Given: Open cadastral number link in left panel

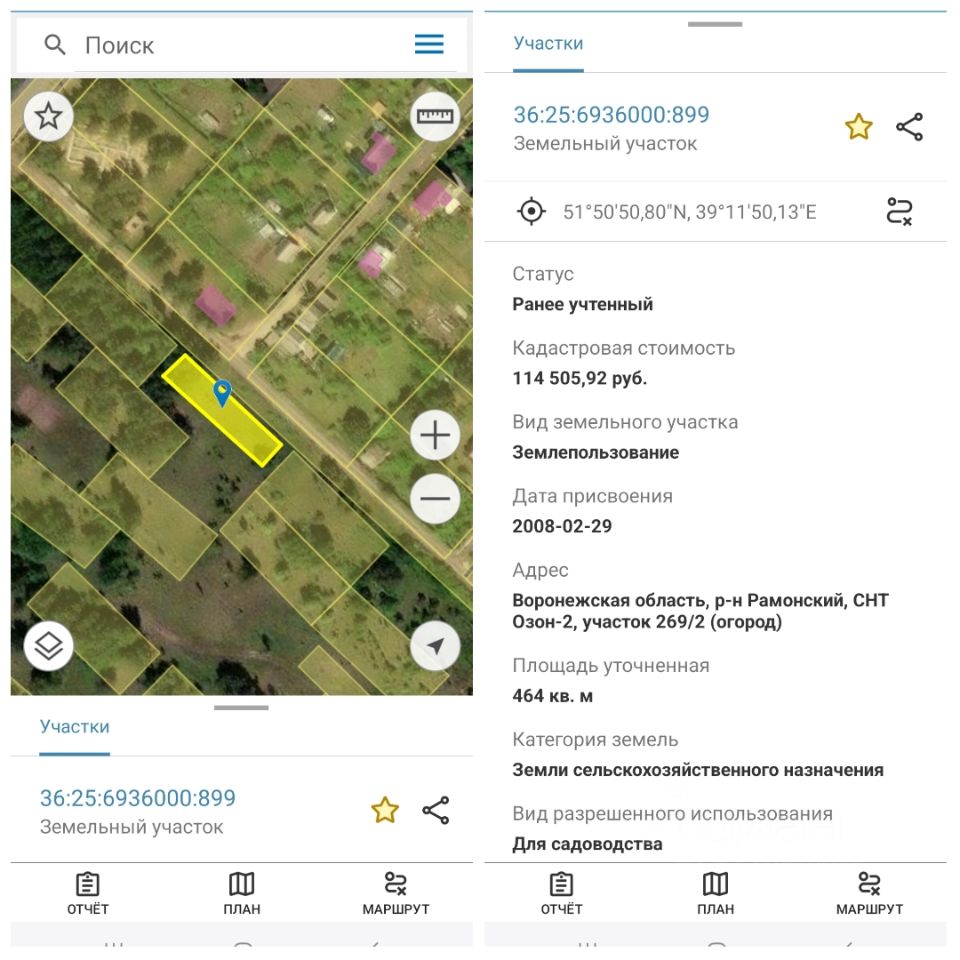Looking at the screenshot, I should [138, 798].
